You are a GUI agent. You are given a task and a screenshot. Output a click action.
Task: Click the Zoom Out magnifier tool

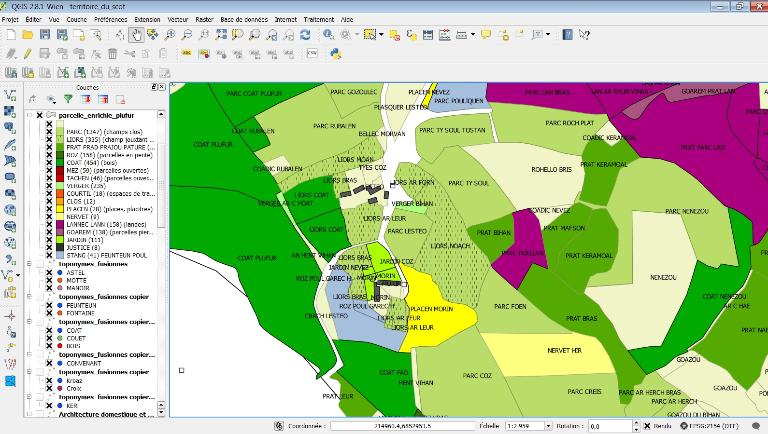(187, 34)
